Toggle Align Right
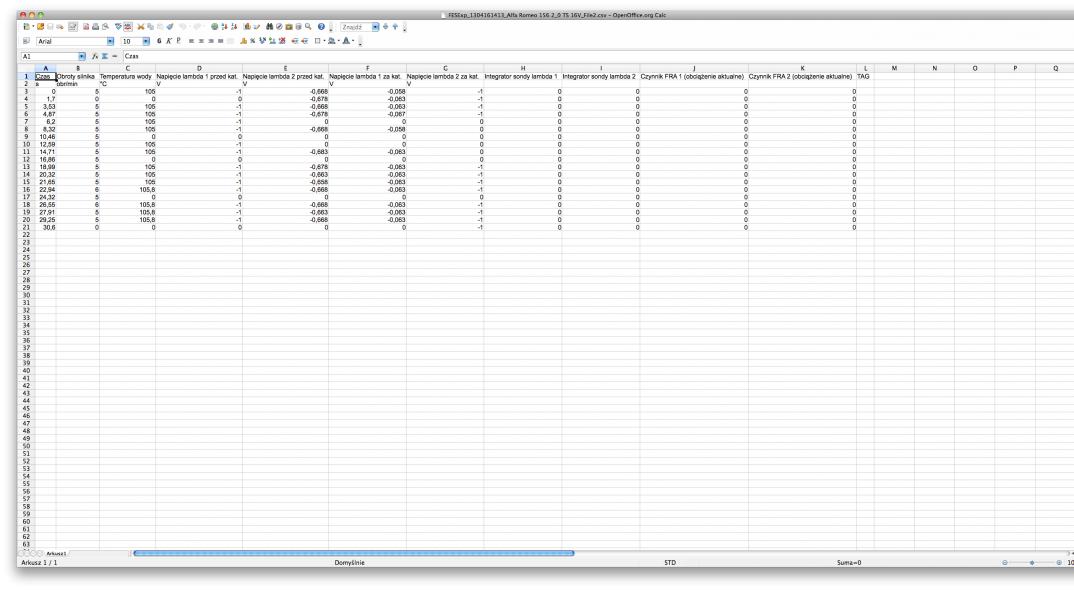The image size is (1074, 590). [211, 41]
